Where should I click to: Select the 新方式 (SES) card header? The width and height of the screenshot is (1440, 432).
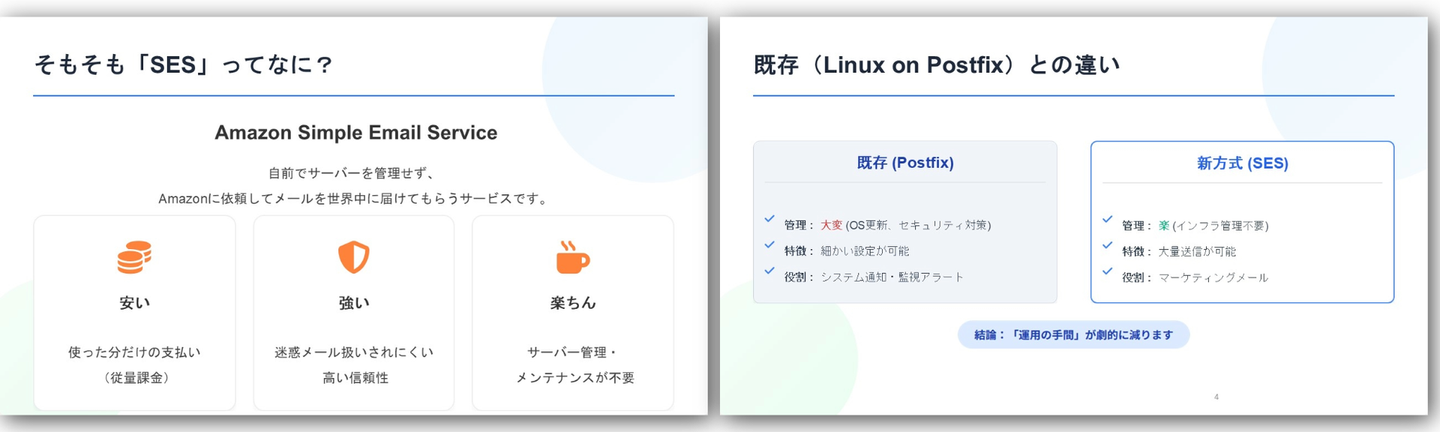1242,163
